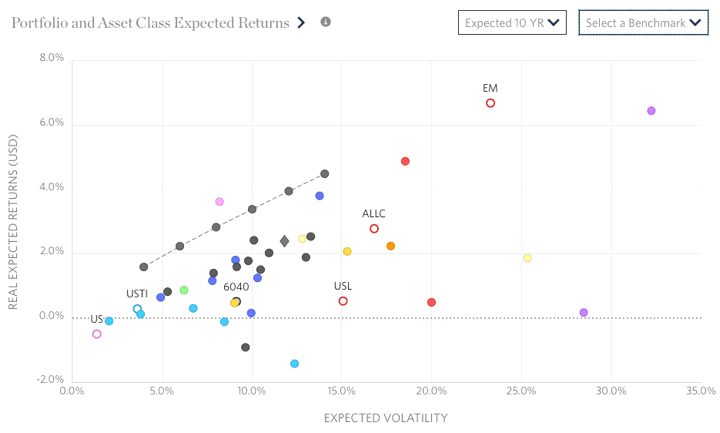Image resolution: width=720 pixels, height=433 pixels.
Task: Select the purple point at top right
Action: (x=651, y=111)
